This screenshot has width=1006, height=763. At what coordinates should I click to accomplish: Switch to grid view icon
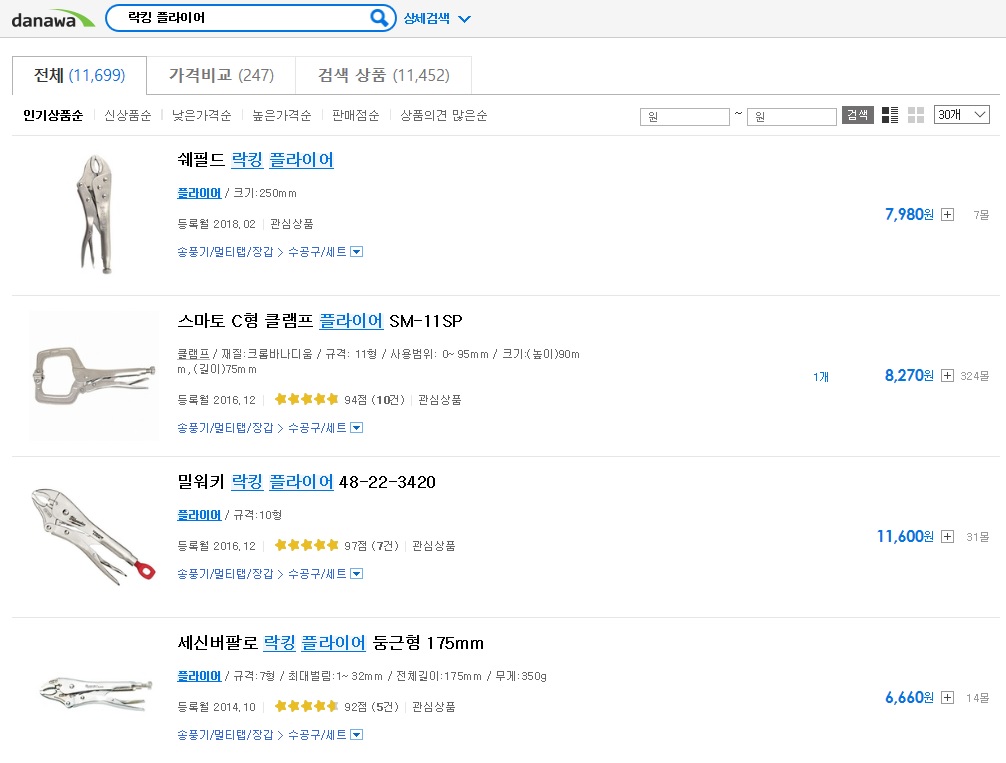click(x=916, y=115)
